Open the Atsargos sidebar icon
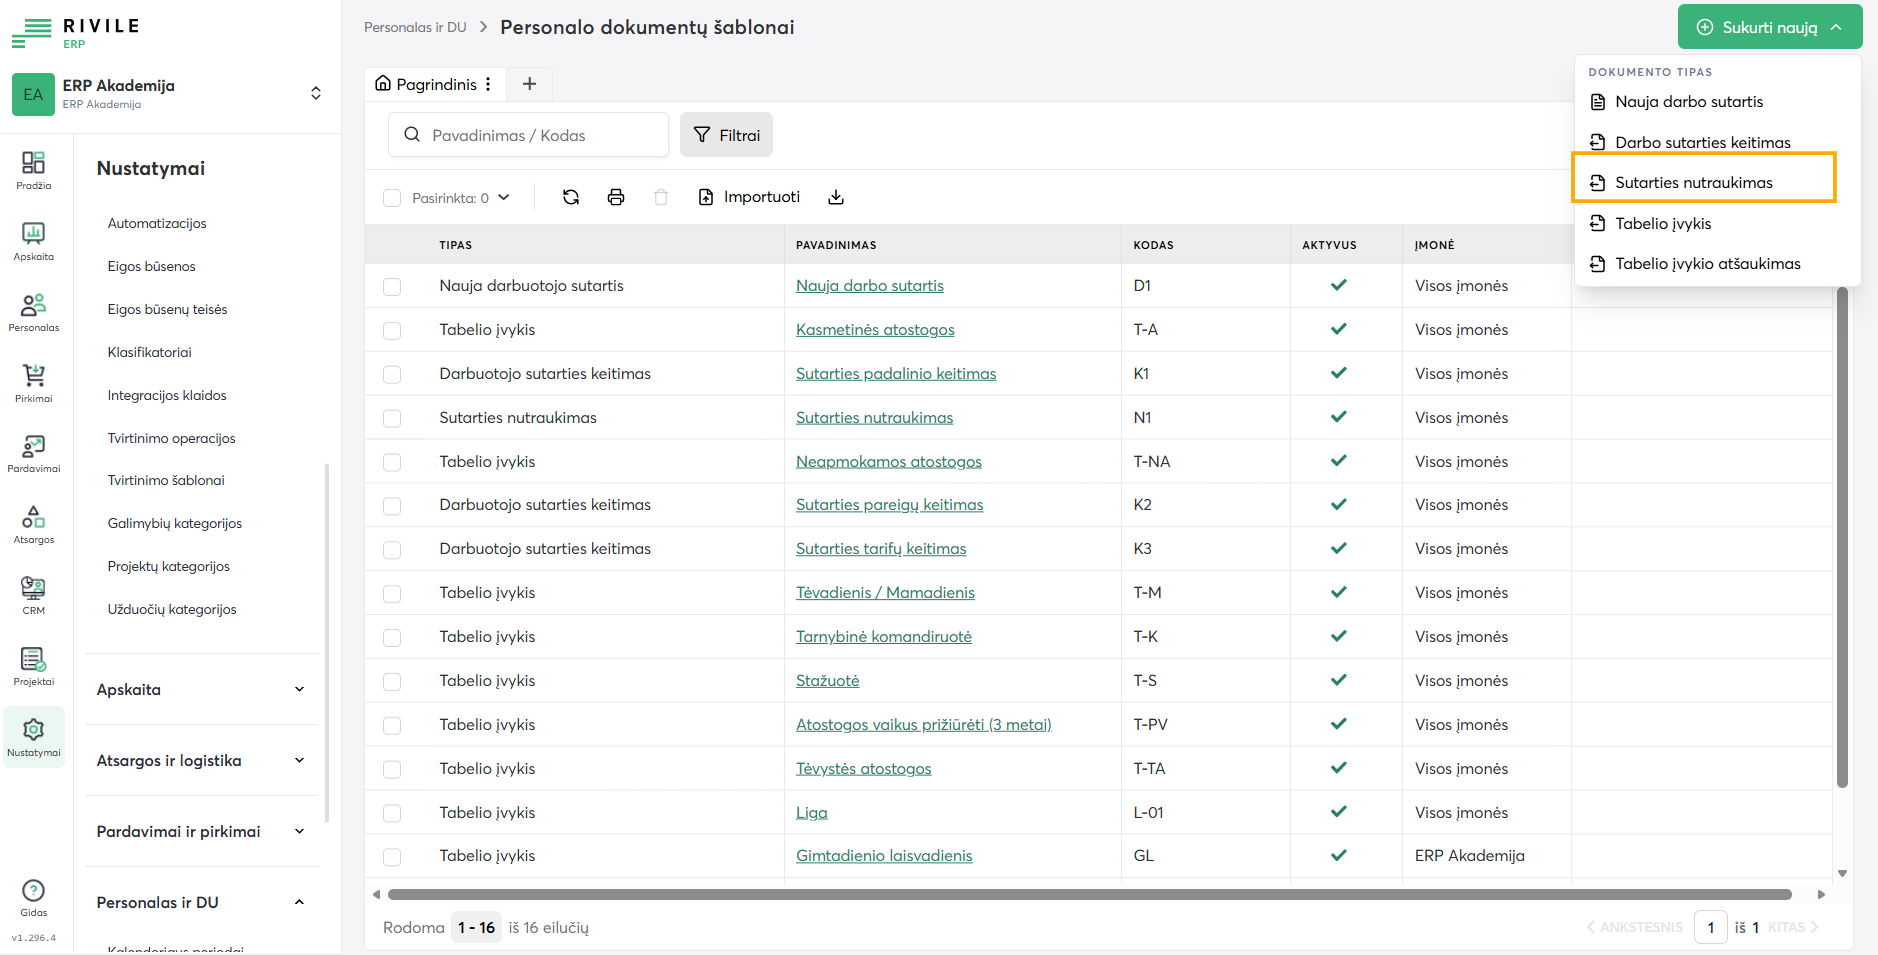Image resolution: width=1878 pixels, height=955 pixels. click(34, 524)
